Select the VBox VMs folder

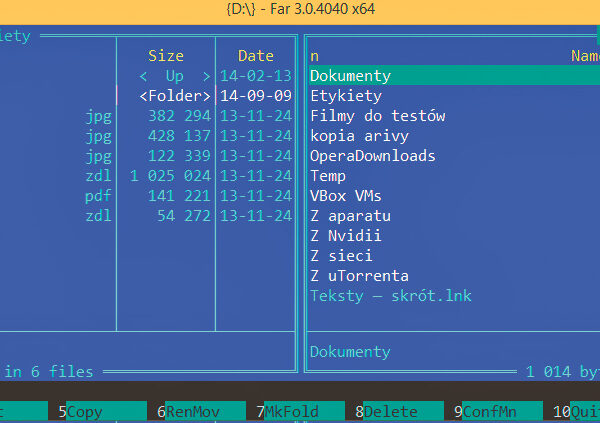click(x=345, y=196)
